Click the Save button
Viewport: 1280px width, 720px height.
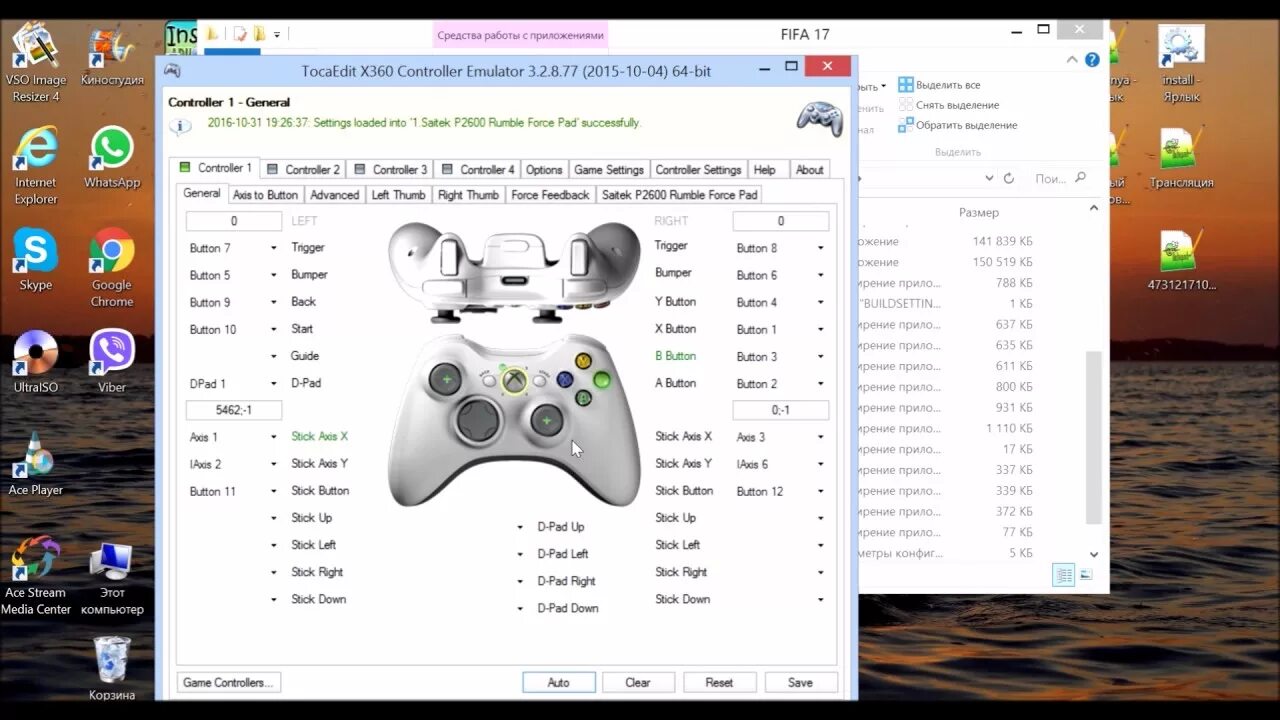coord(800,682)
